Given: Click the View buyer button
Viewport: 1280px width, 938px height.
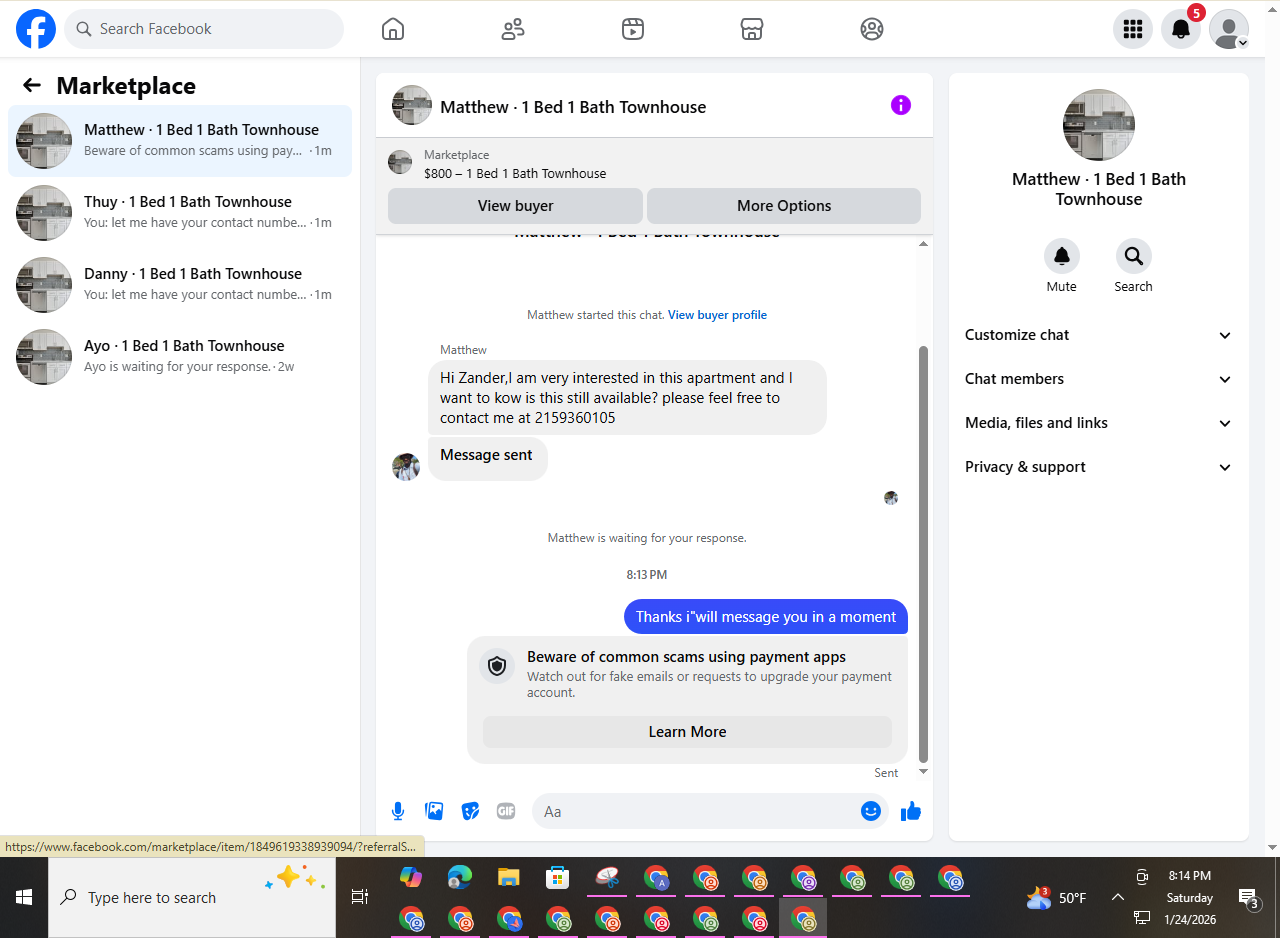Looking at the screenshot, I should click(x=515, y=206).
